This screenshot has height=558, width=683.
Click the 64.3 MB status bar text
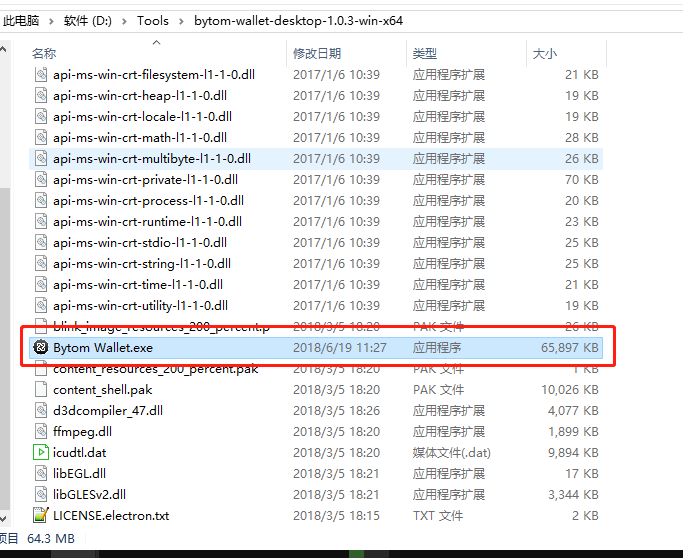pos(51,538)
